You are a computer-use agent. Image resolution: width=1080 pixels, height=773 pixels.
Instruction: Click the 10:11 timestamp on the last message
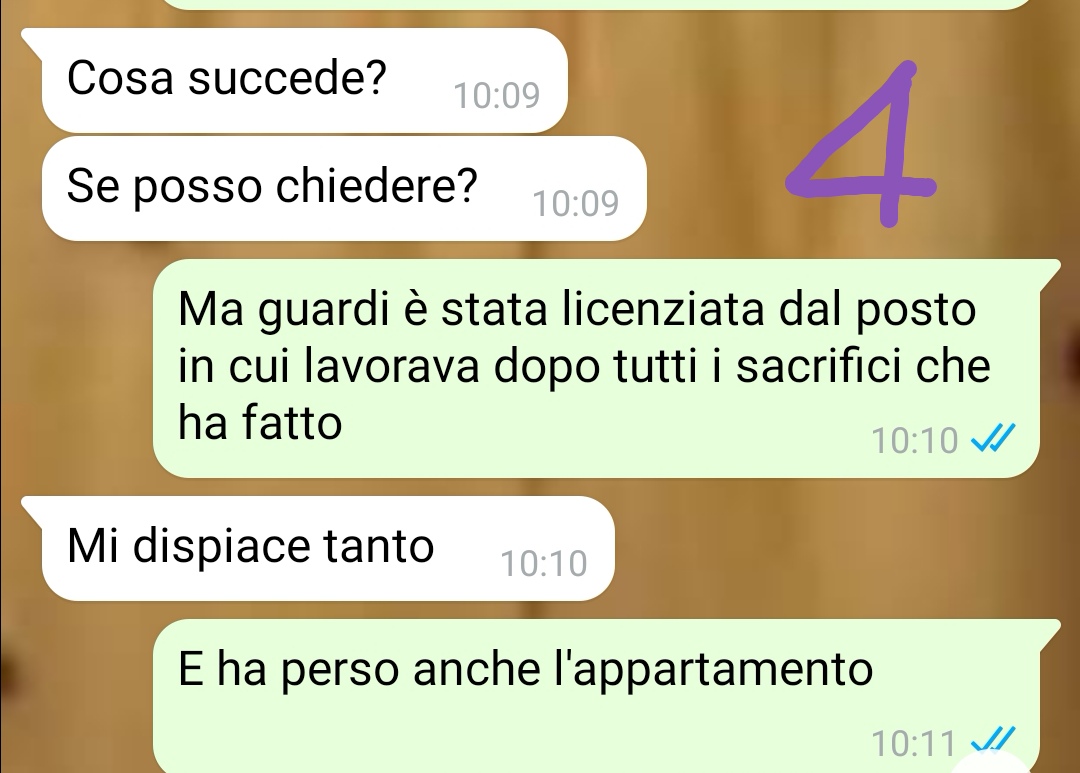(x=913, y=743)
